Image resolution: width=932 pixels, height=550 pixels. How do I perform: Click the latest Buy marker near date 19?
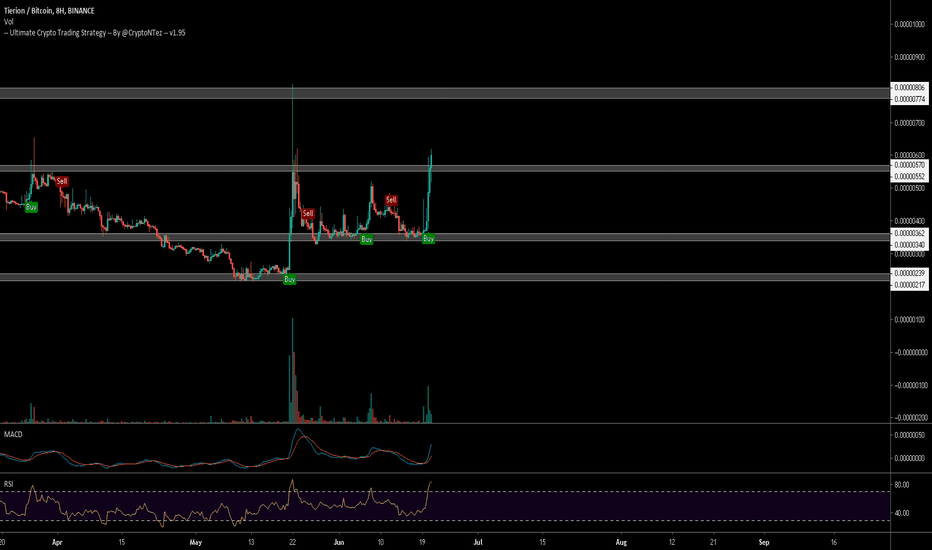pos(428,238)
